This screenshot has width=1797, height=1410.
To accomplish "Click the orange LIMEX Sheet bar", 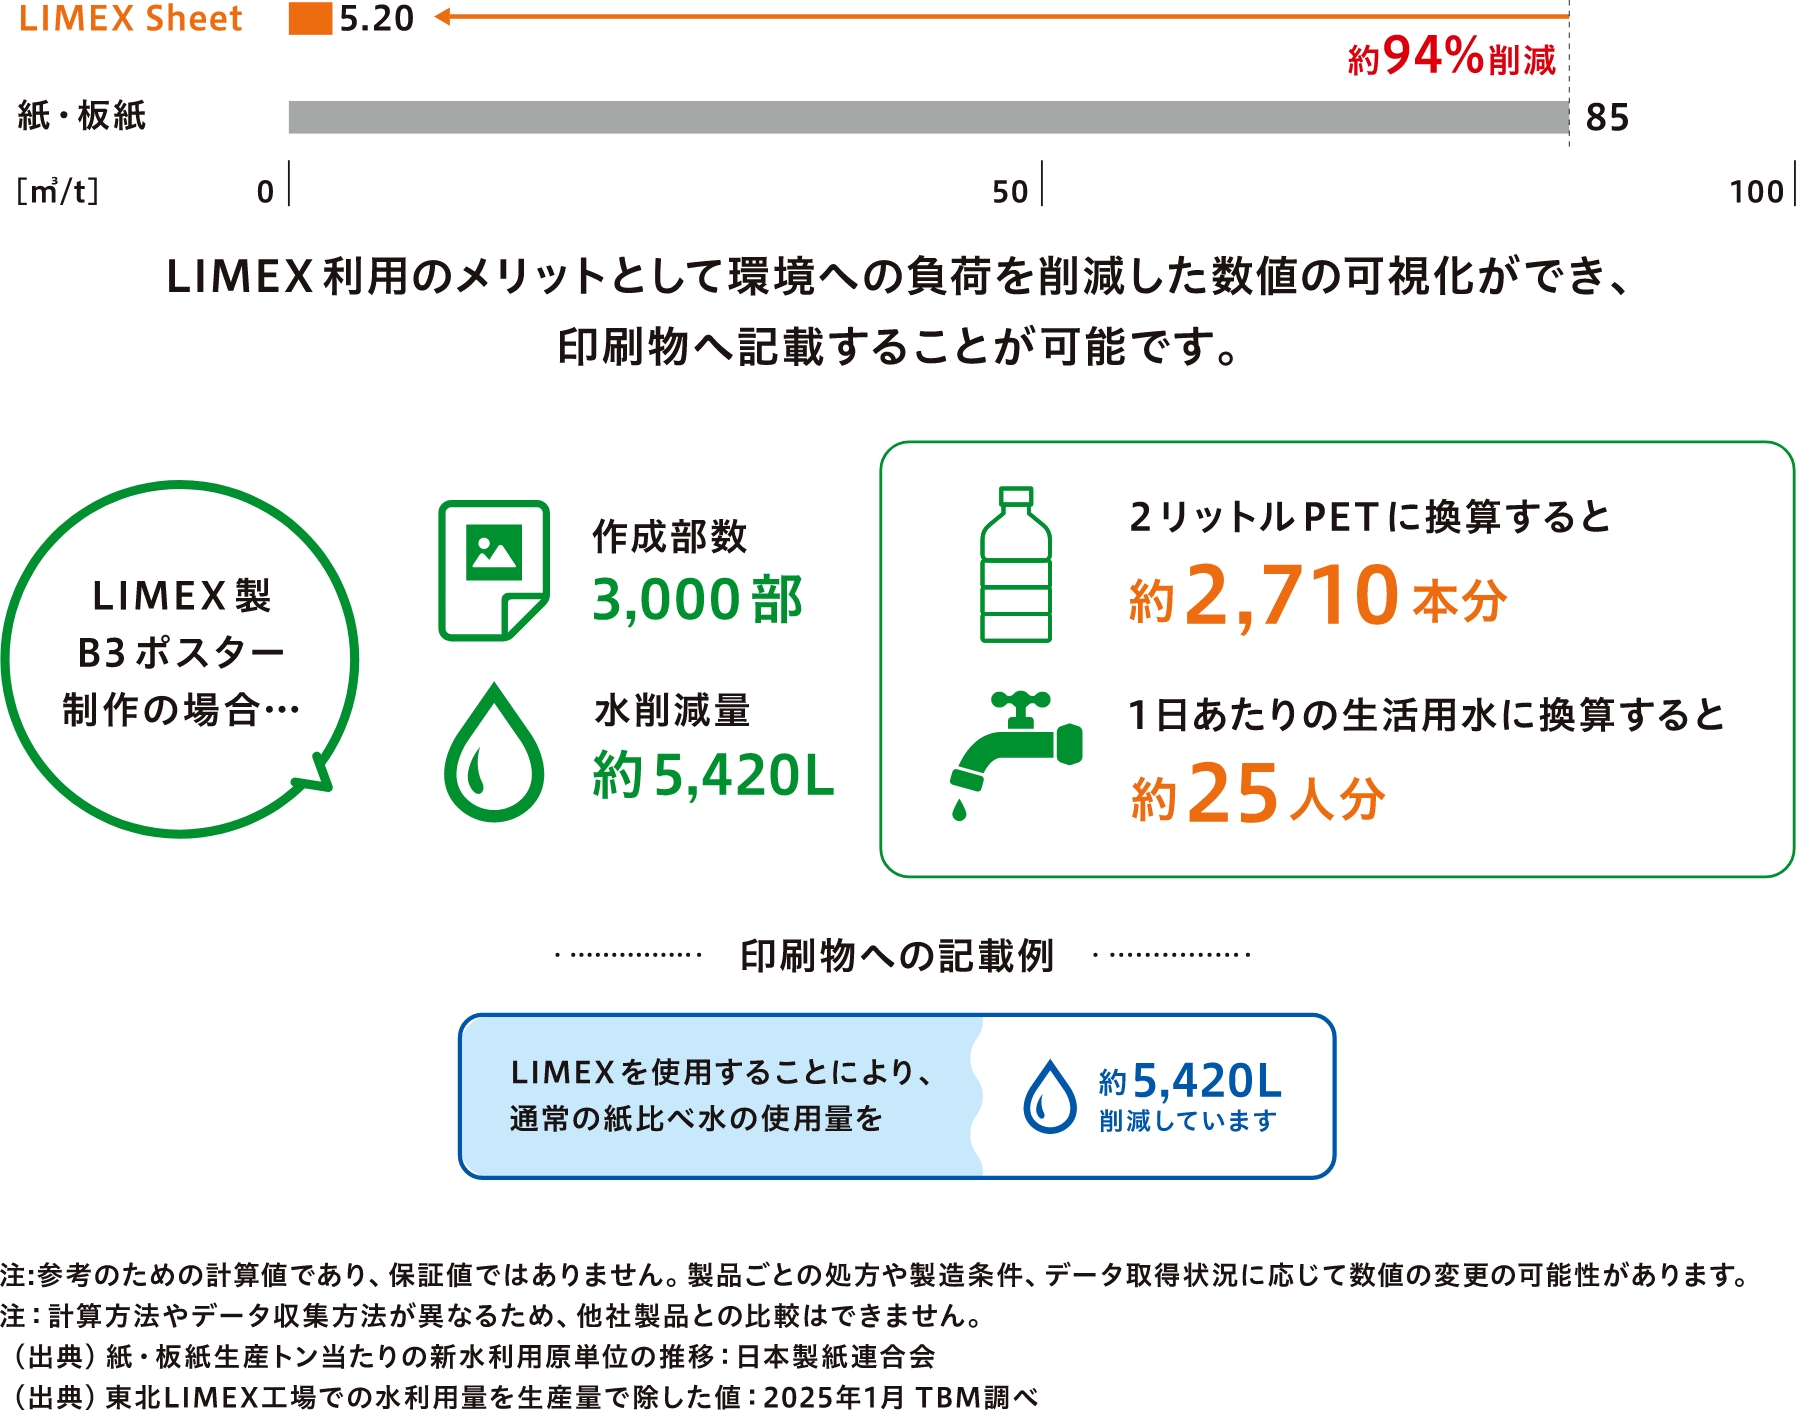I will 310,19.
